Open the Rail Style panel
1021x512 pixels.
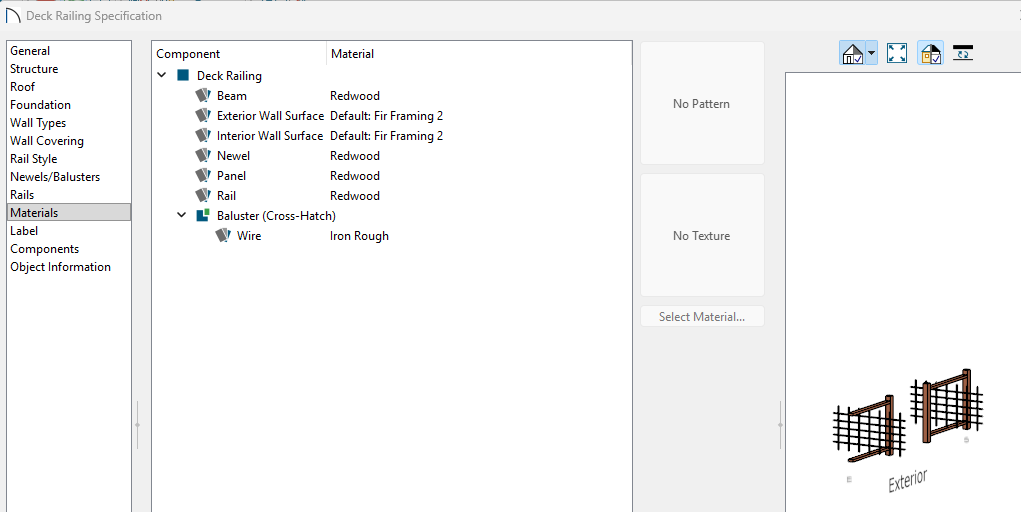[34, 159]
